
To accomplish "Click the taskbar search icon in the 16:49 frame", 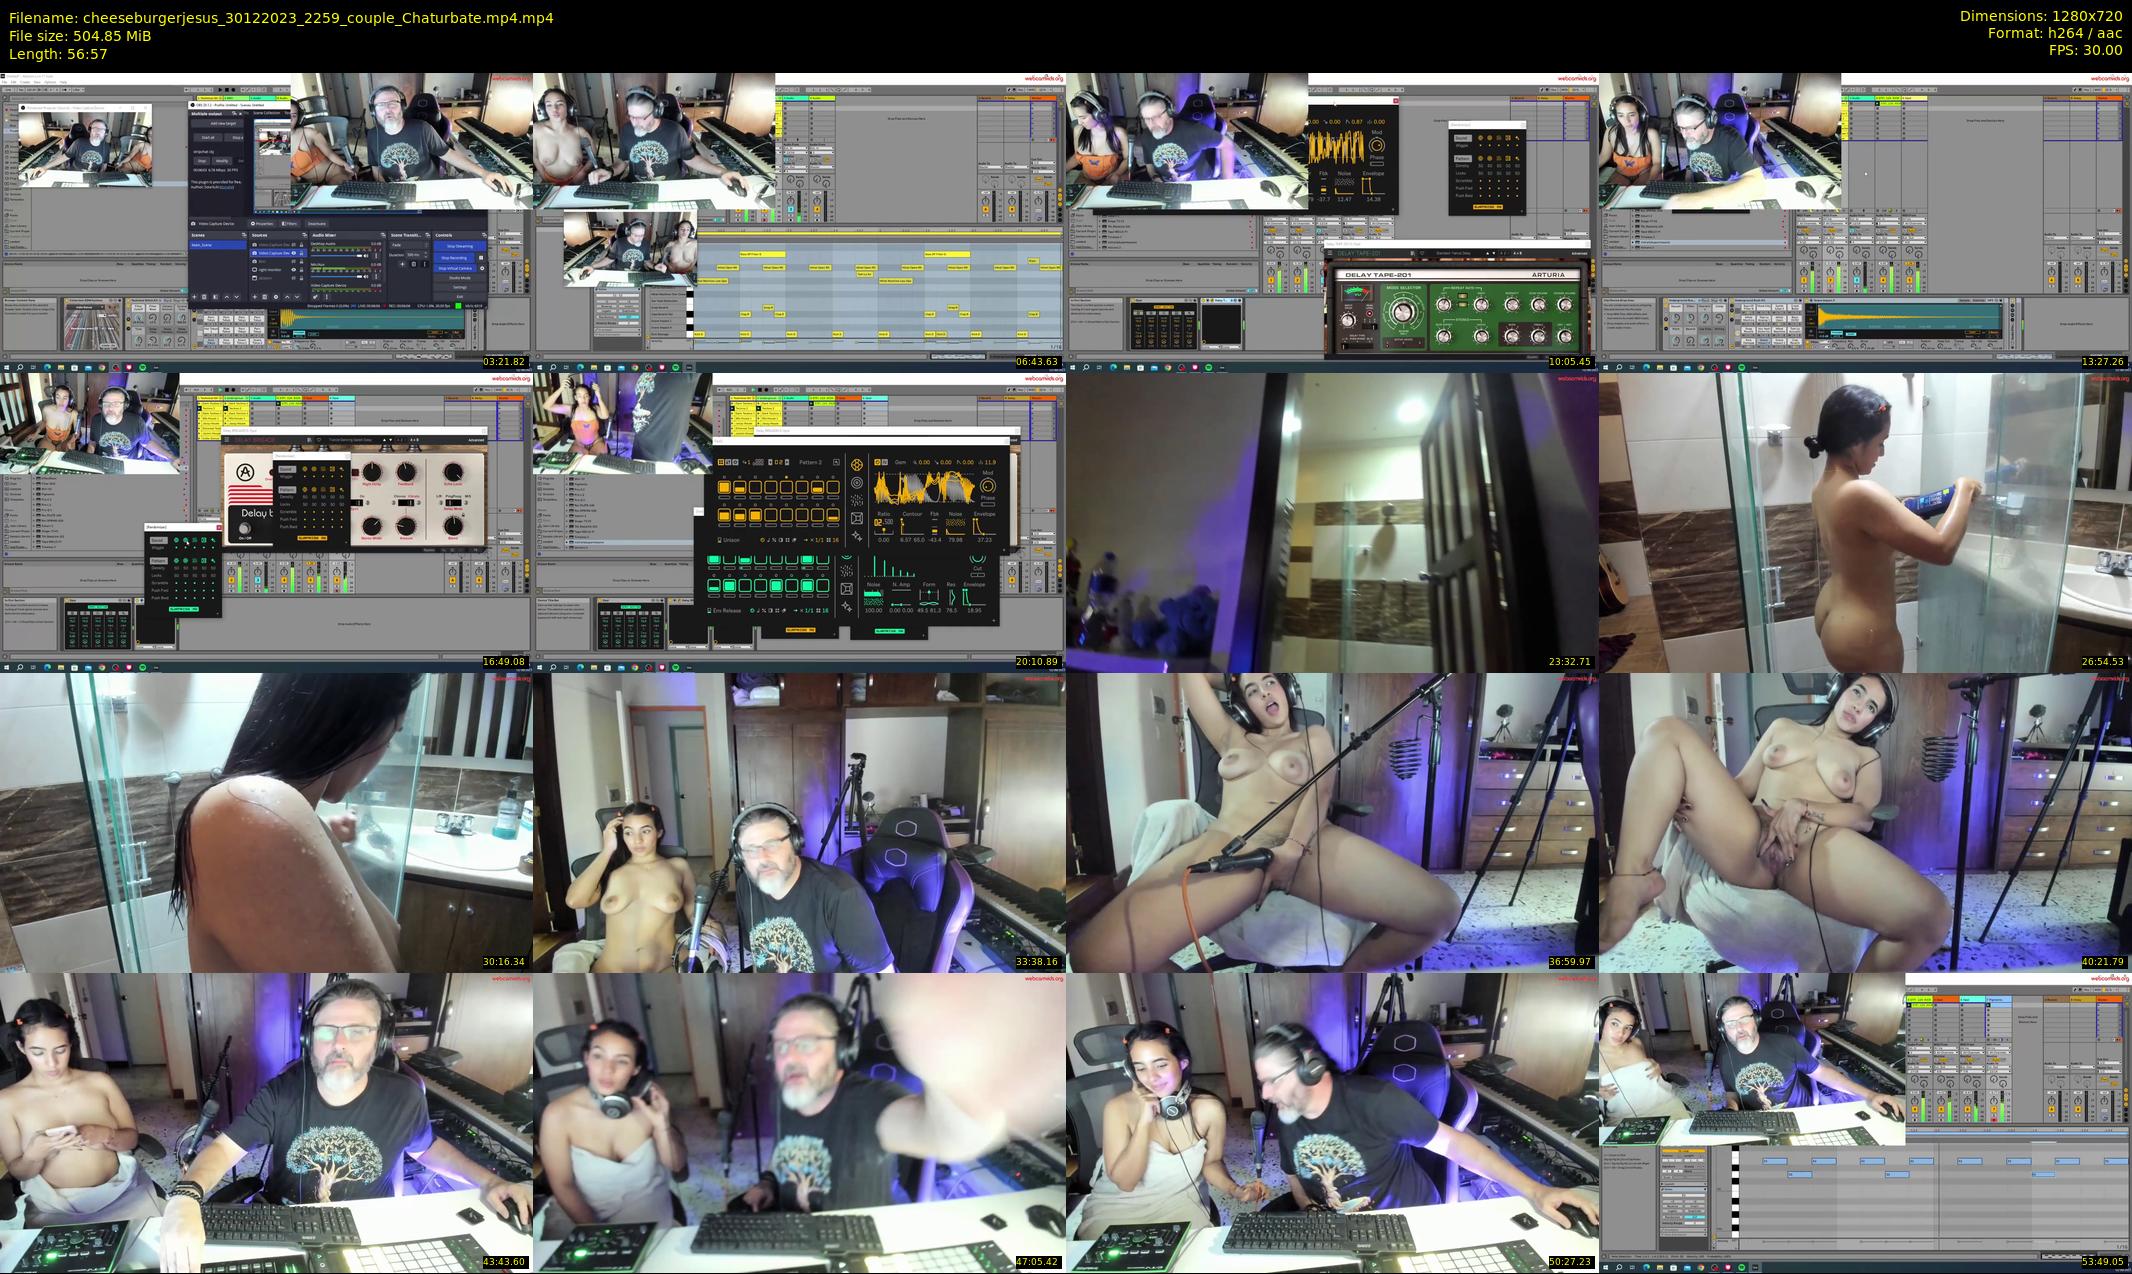I will 20,667.
